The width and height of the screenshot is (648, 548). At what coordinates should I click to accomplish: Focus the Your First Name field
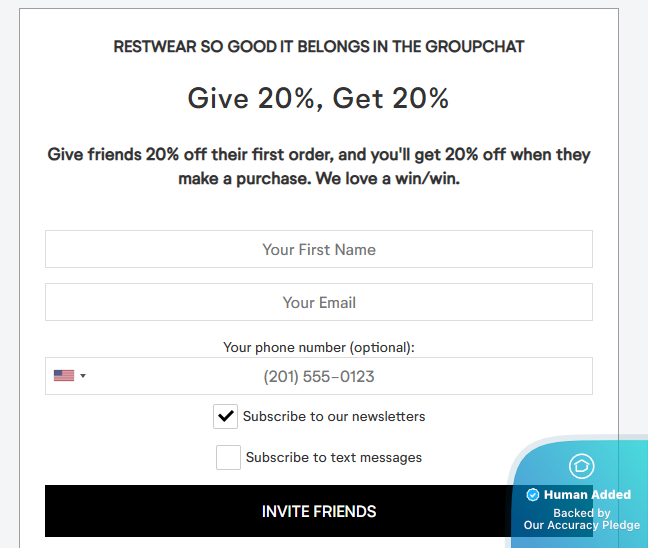point(319,249)
